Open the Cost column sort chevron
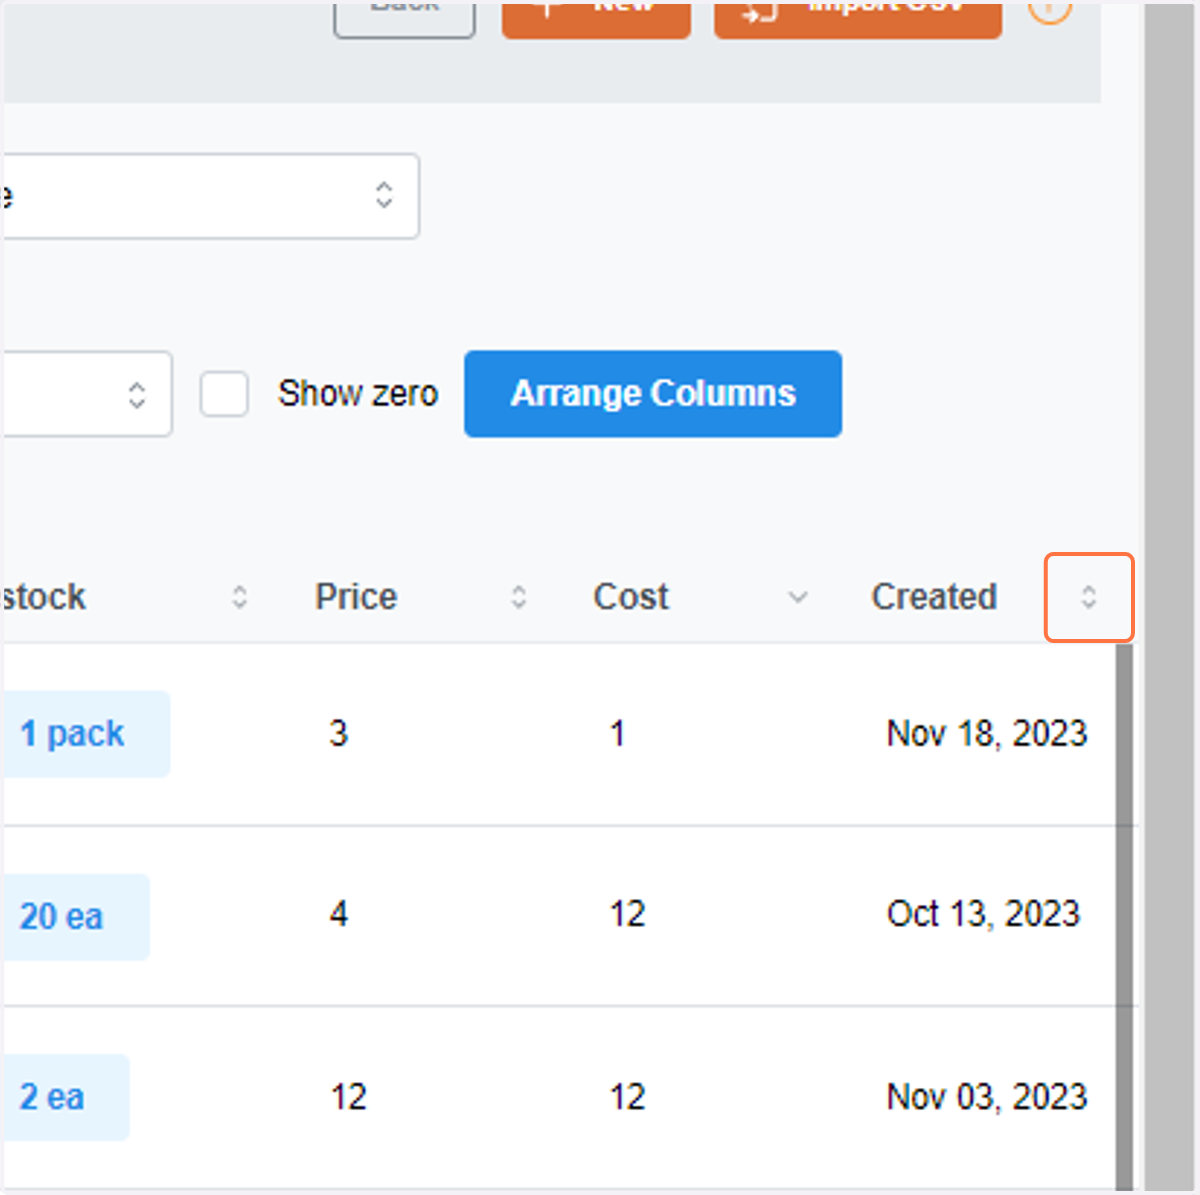1200x1195 pixels. click(x=798, y=597)
